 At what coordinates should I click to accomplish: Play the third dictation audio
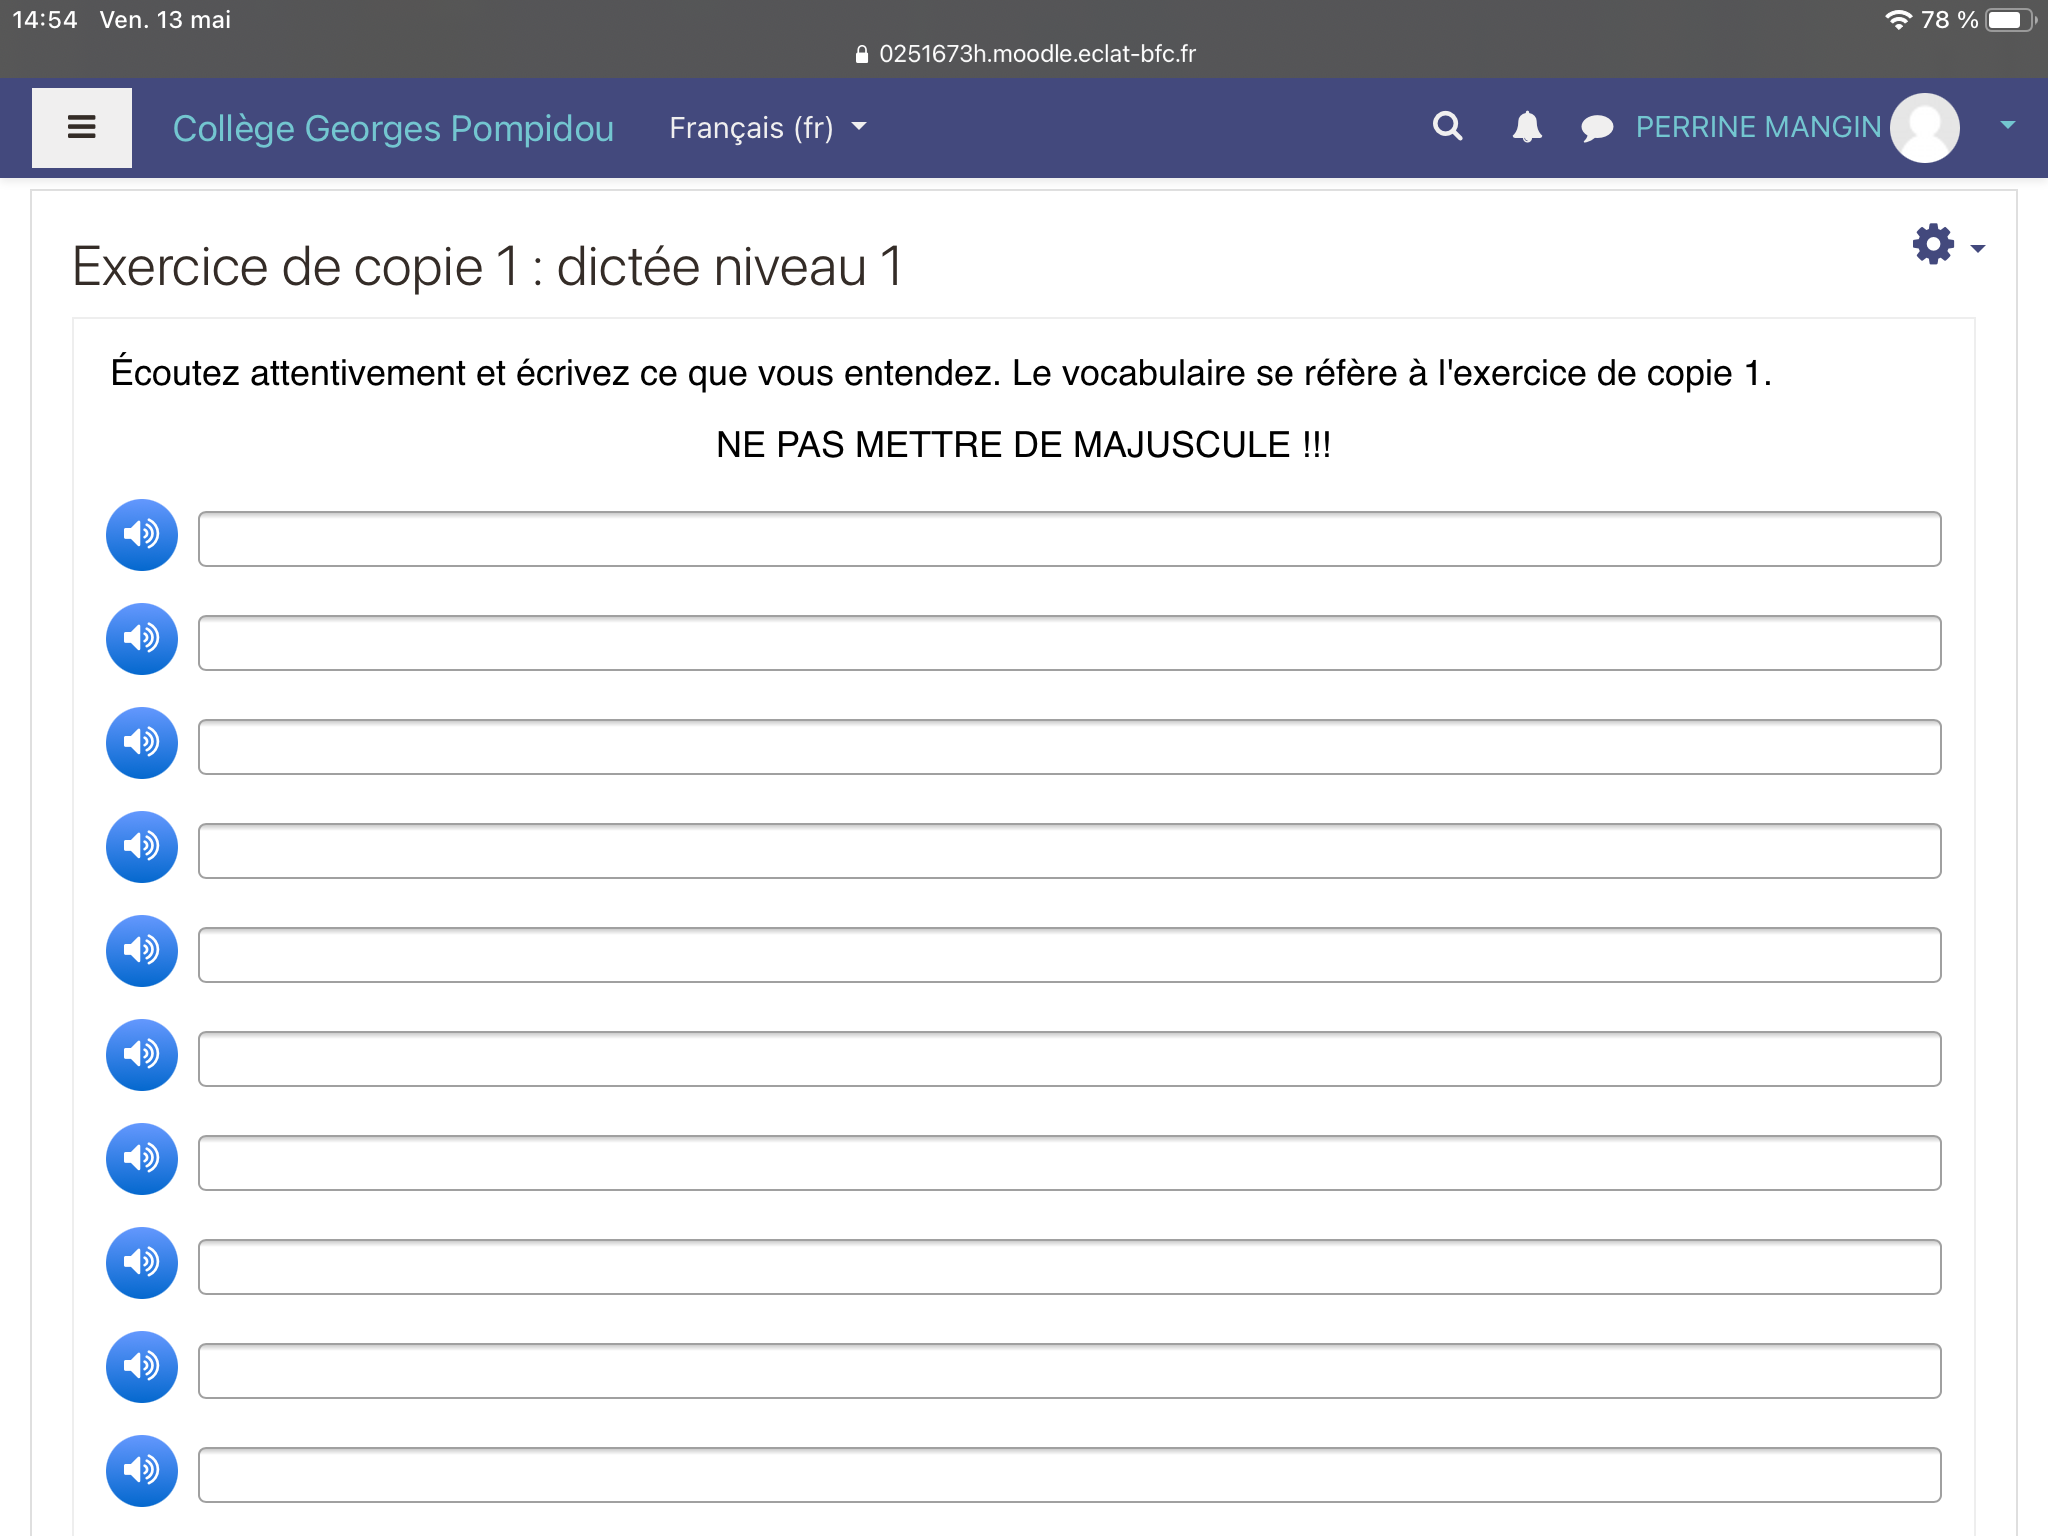(x=142, y=743)
